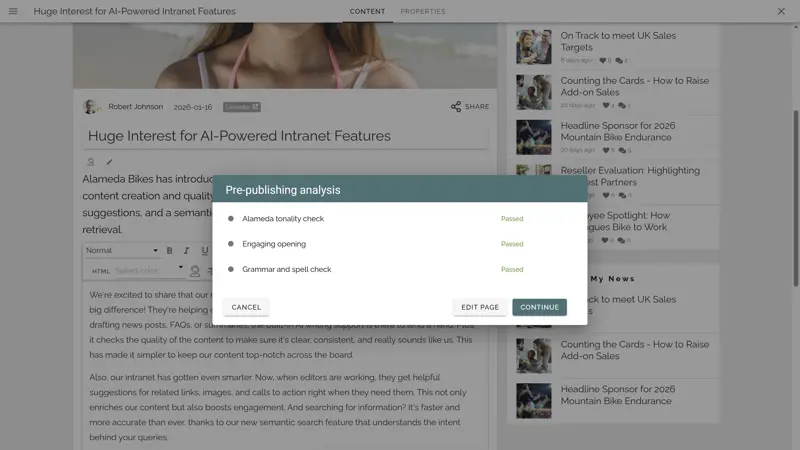
Task: Edit the page title field
Action: click(x=286, y=136)
